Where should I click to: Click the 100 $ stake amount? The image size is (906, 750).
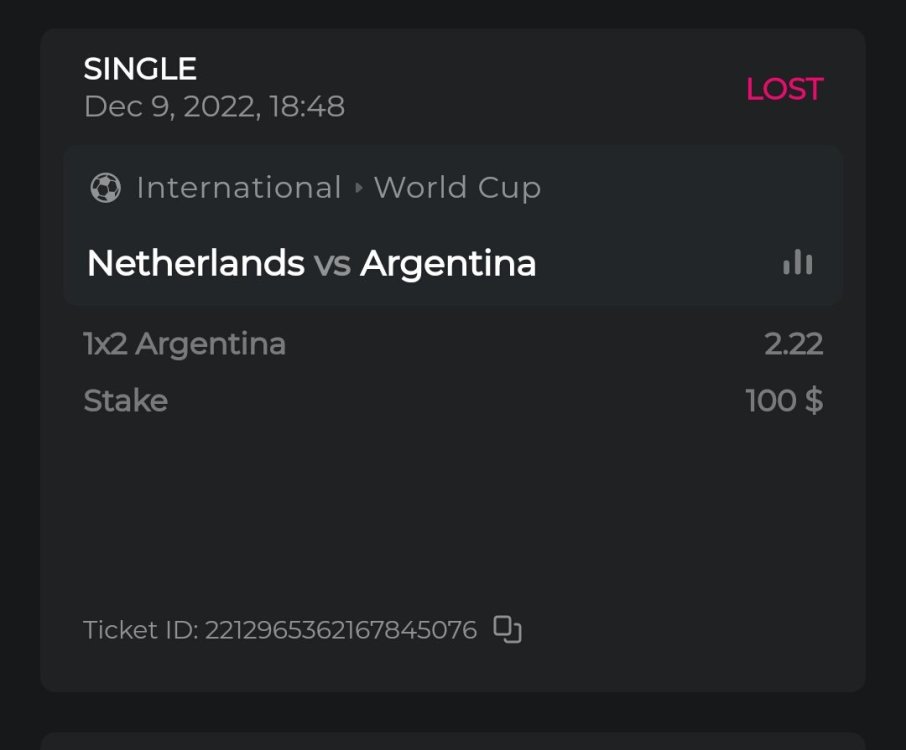(x=784, y=401)
